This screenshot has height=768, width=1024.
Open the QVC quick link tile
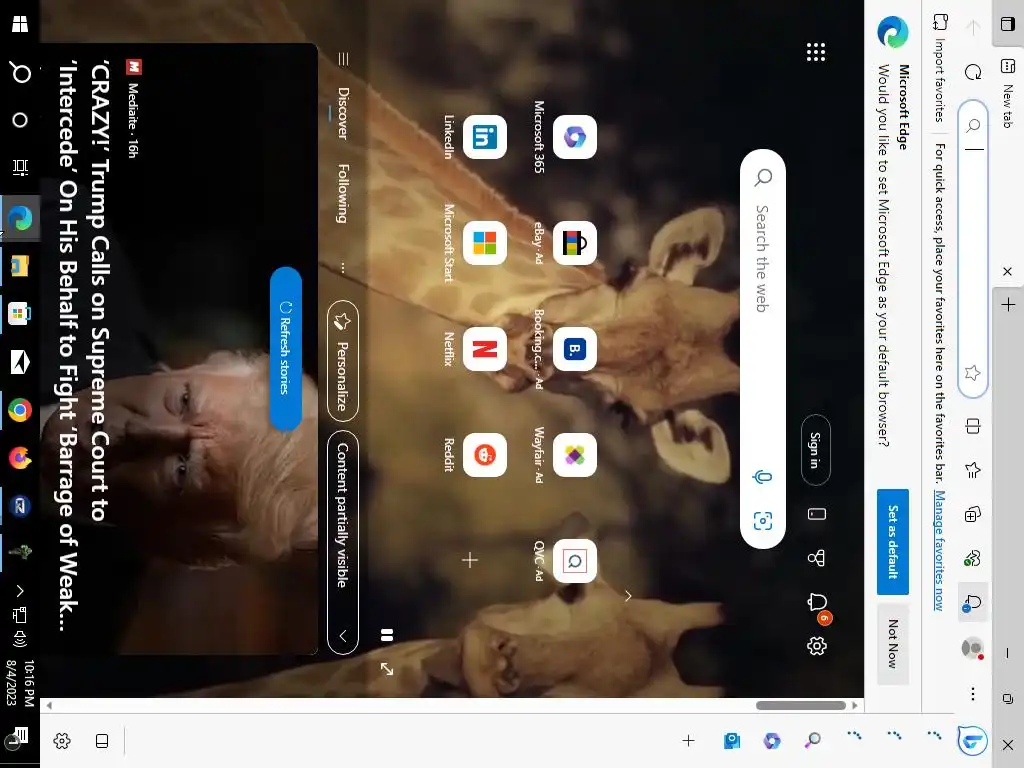[575, 561]
